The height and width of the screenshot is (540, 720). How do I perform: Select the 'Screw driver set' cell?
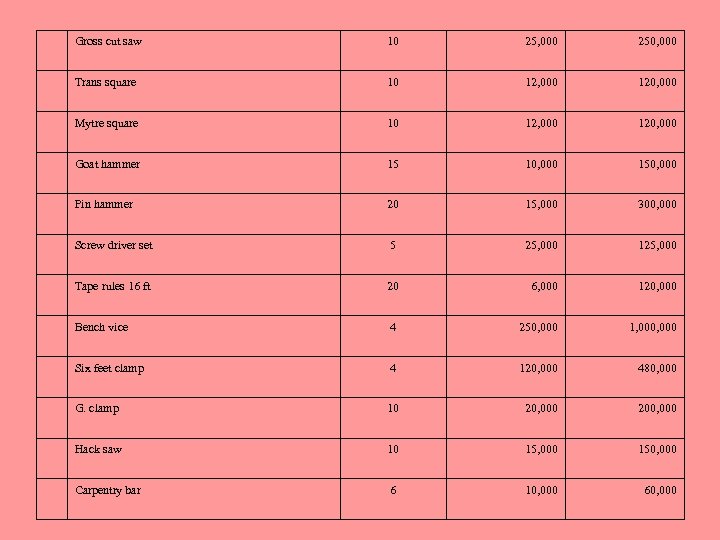(x=114, y=245)
